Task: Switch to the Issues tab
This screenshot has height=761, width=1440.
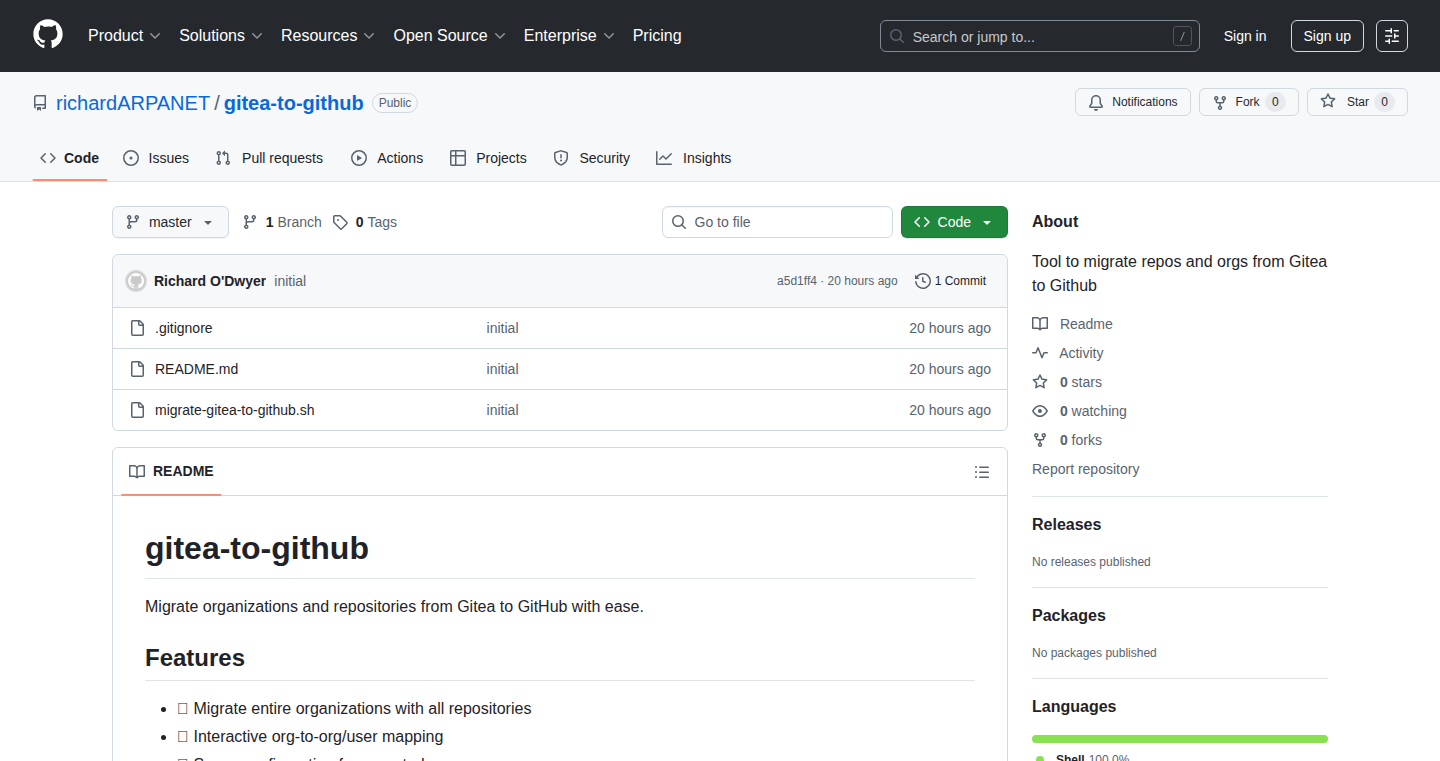Action: pos(156,158)
